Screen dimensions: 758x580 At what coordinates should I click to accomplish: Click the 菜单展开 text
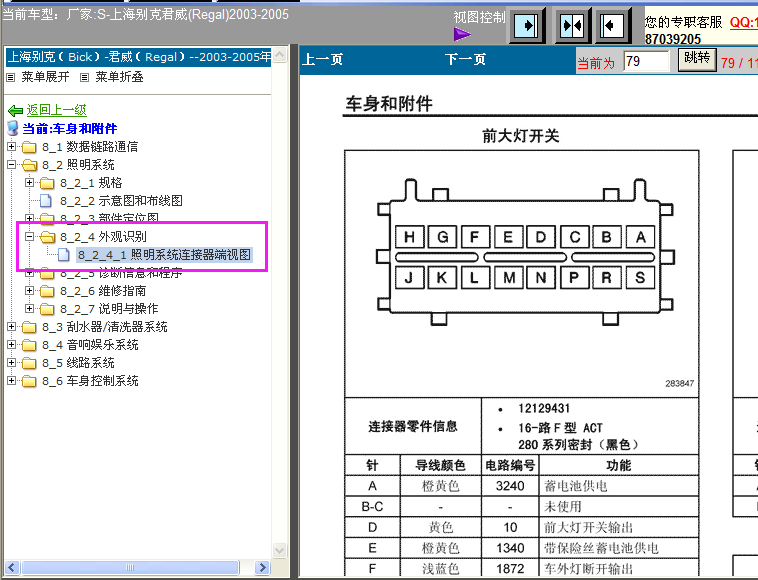[45, 77]
